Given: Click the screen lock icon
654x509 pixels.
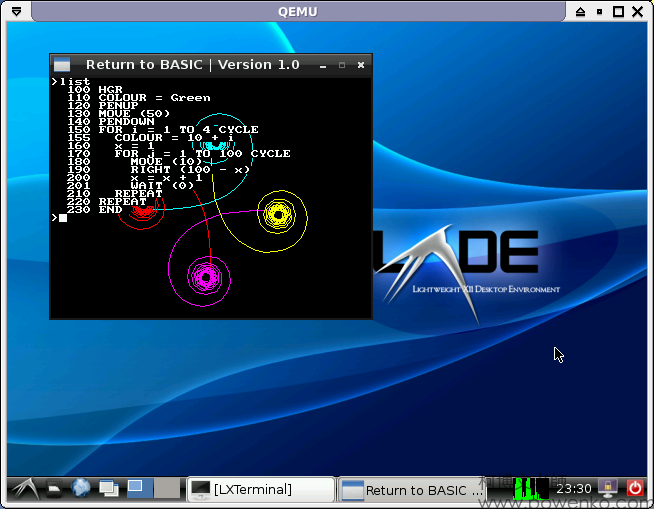Looking at the screenshot, I should [x=608, y=488].
